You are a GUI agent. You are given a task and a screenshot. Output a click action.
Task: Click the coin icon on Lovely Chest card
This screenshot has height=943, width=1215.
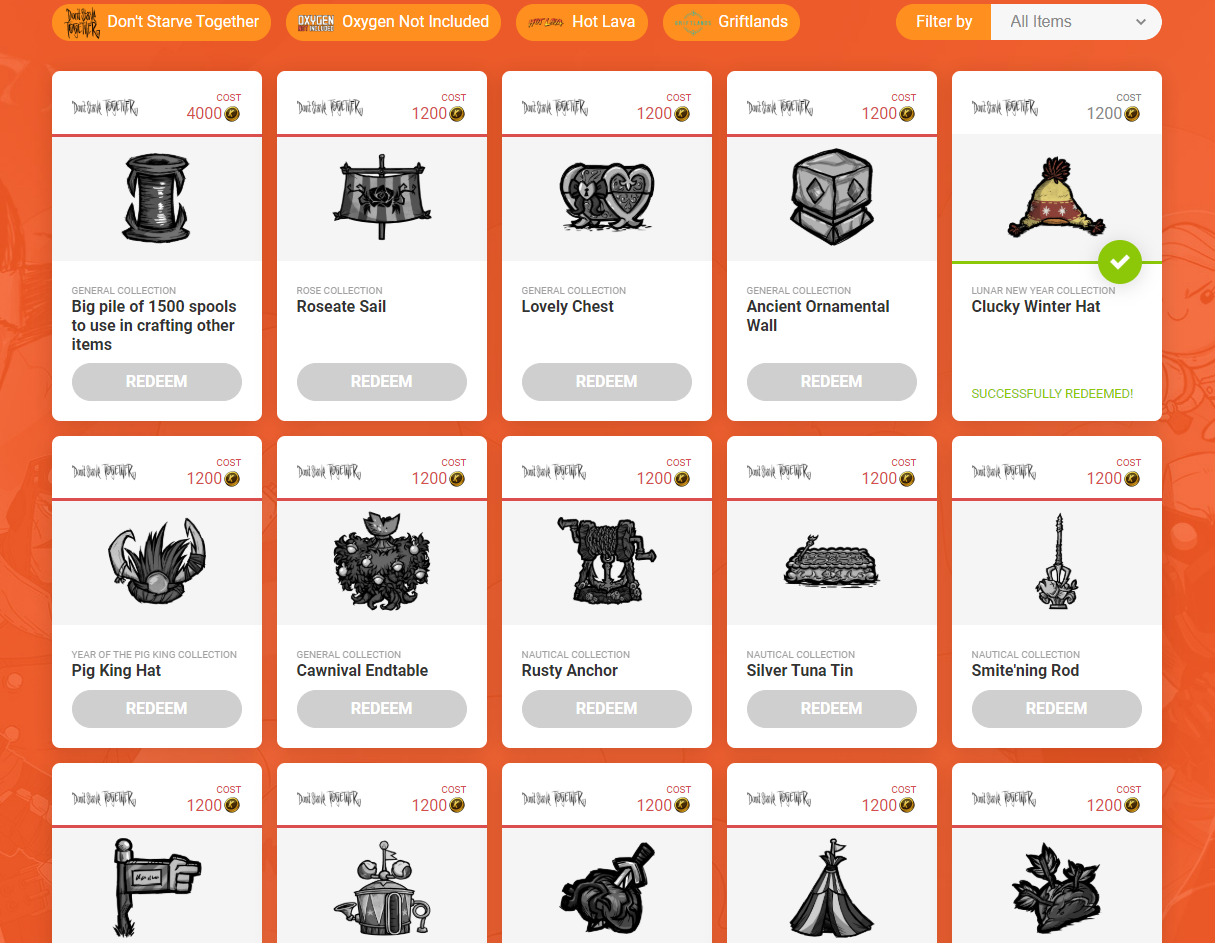pyautogui.click(x=682, y=114)
